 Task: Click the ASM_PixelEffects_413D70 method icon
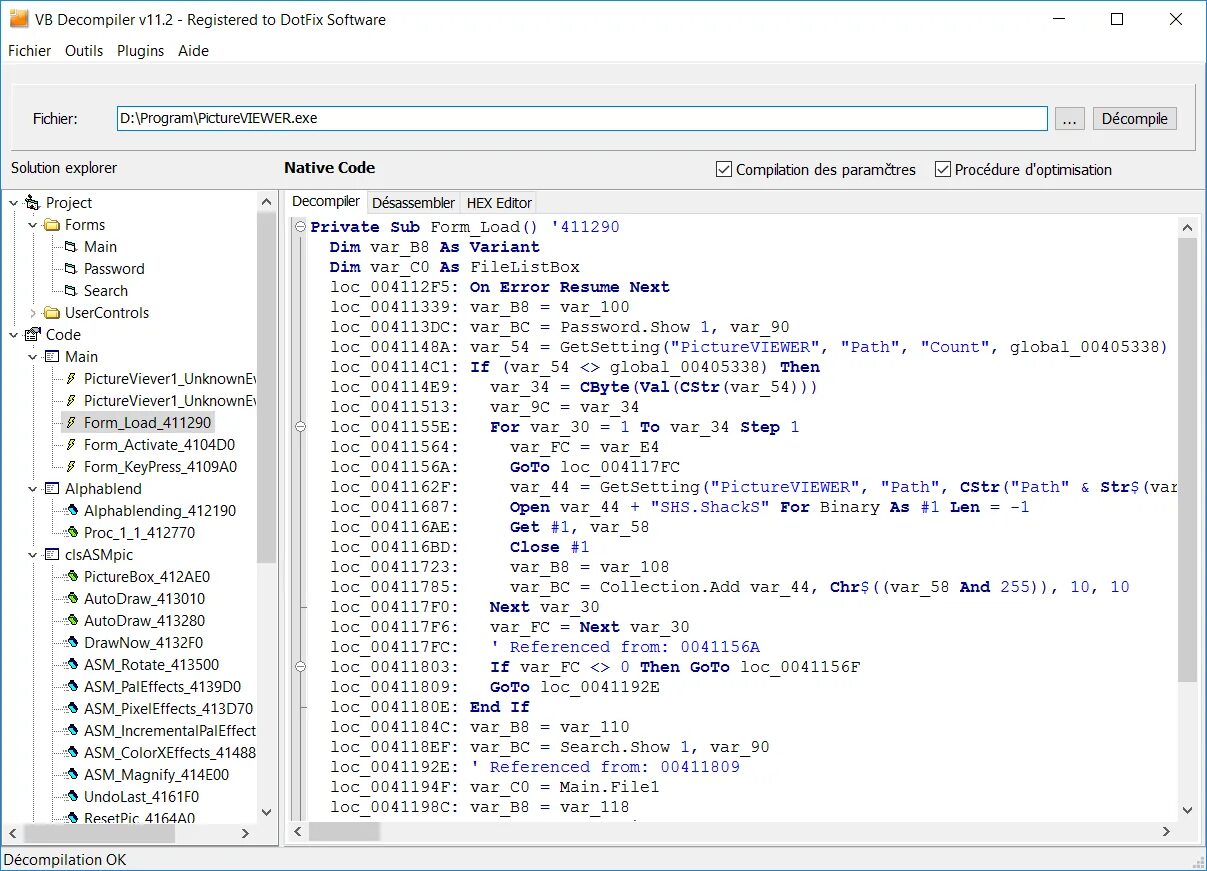[x=71, y=709]
